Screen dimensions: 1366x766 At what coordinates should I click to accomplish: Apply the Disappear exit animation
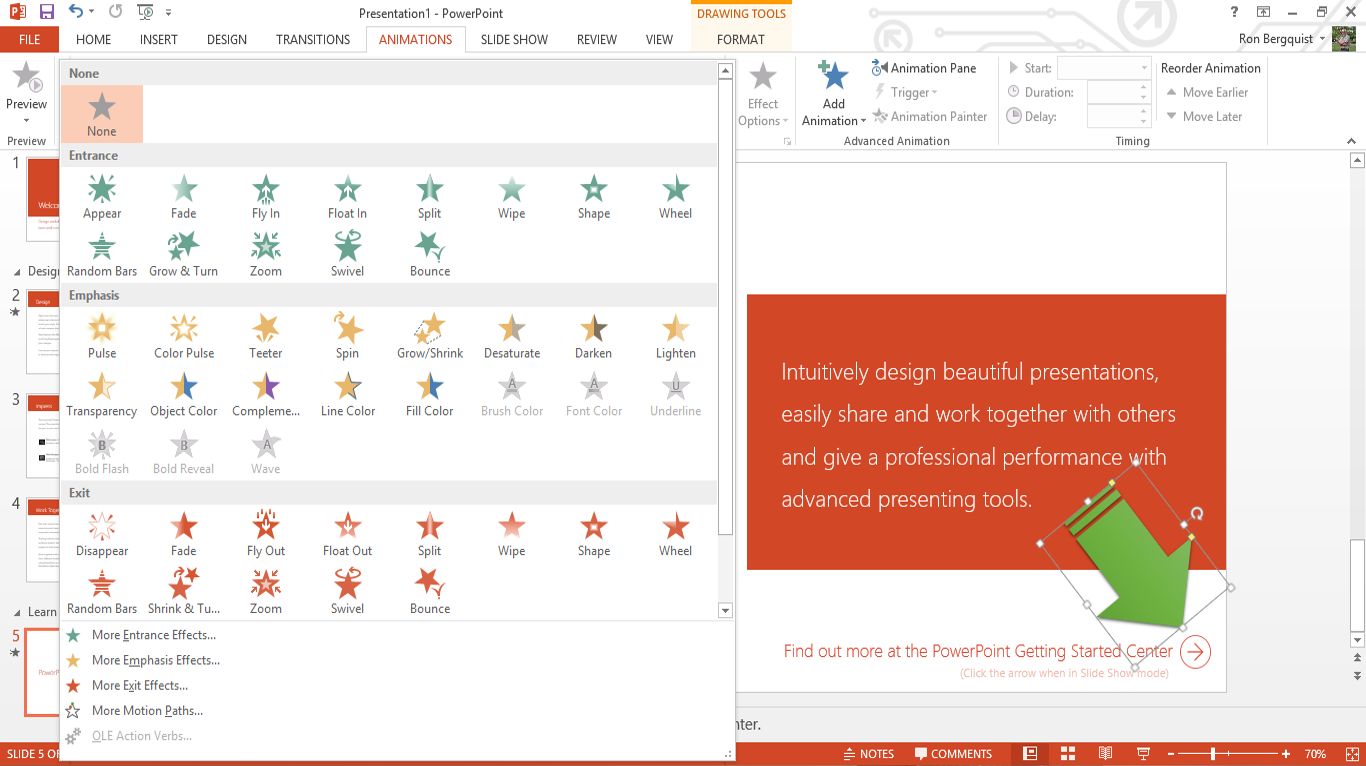[102, 534]
